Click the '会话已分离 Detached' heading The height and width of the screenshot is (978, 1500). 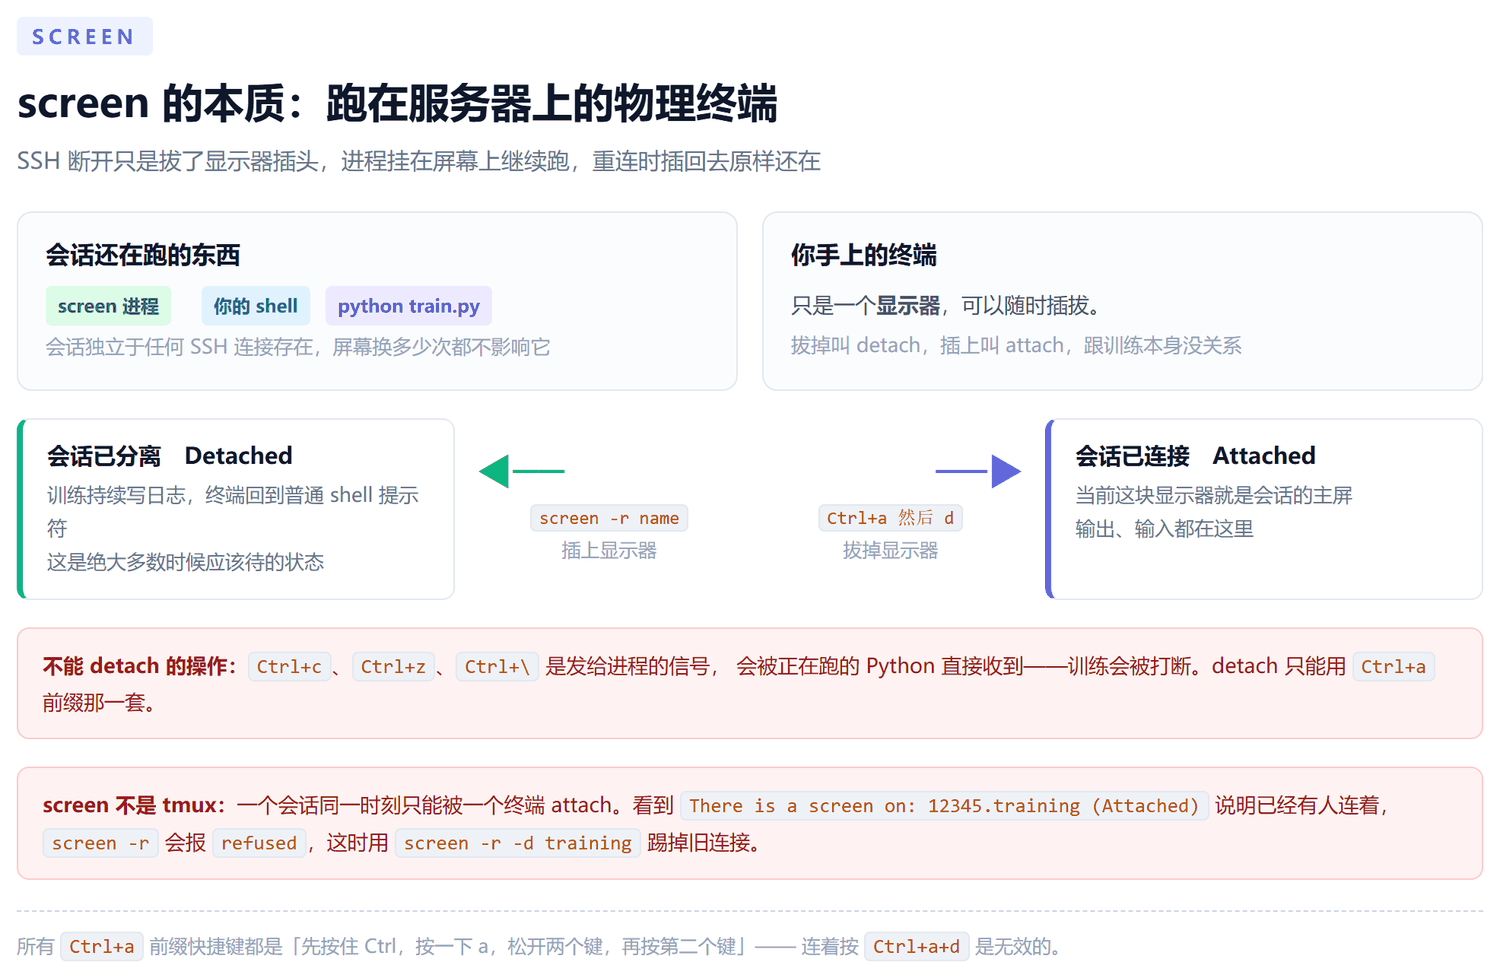pyautogui.click(x=170, y=456)
